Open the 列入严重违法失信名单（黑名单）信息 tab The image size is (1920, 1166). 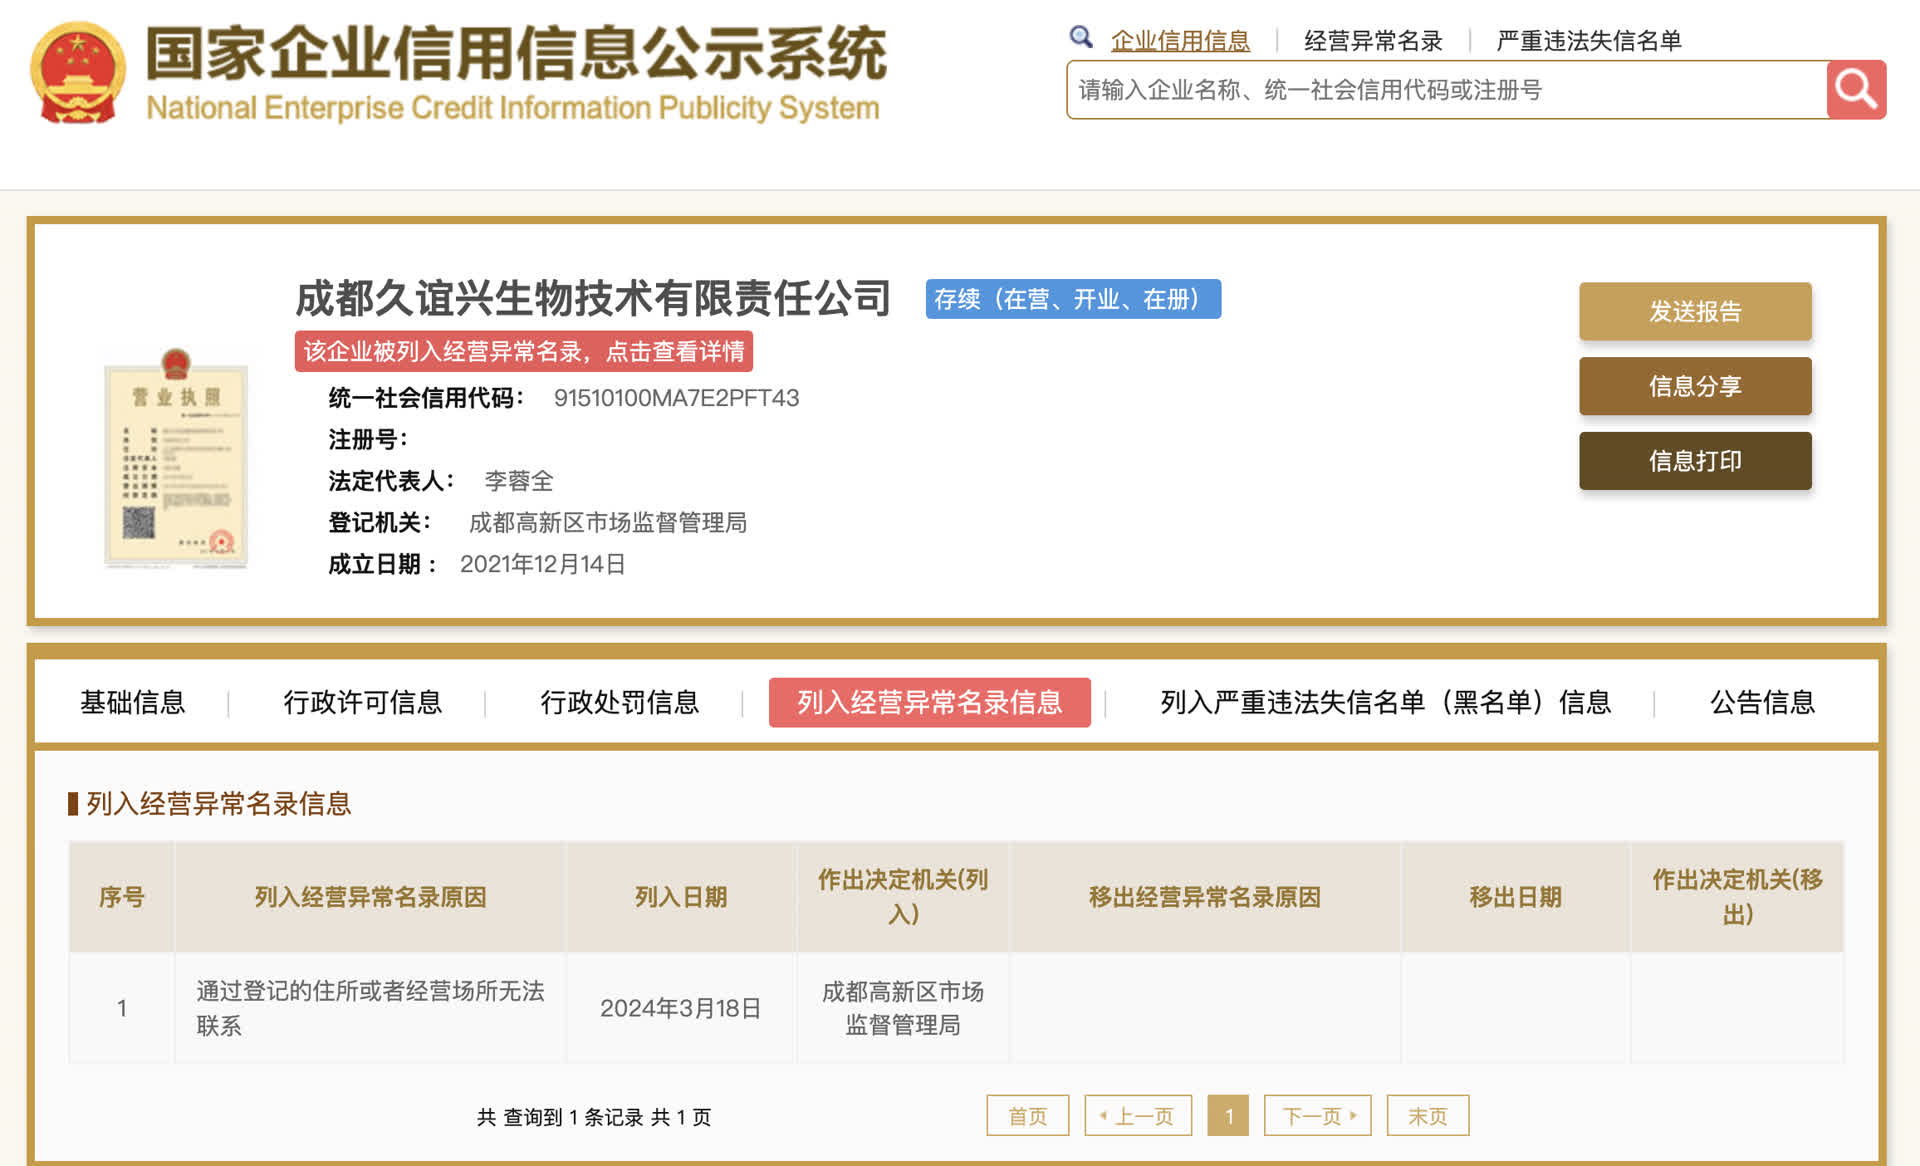(x=1385, y=702)
